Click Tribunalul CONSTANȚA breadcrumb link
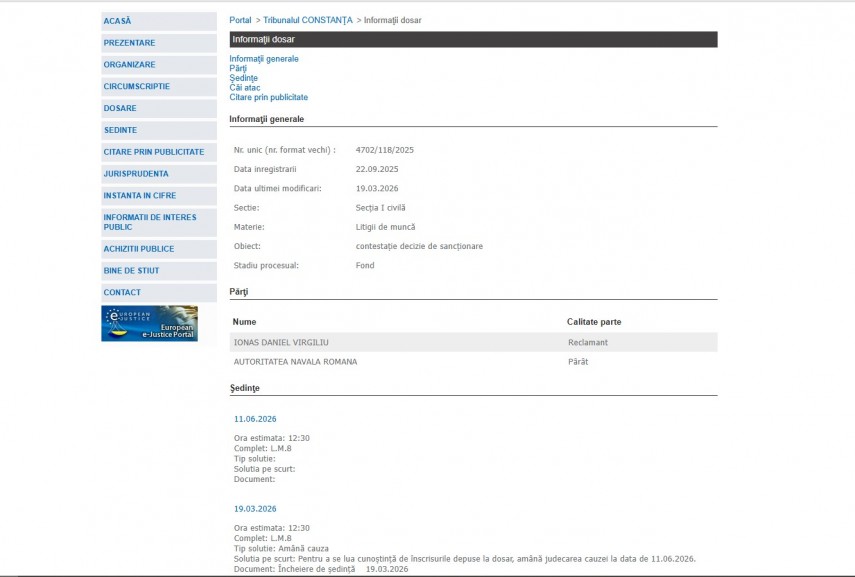The image size is (855, 577). point(307,20)
